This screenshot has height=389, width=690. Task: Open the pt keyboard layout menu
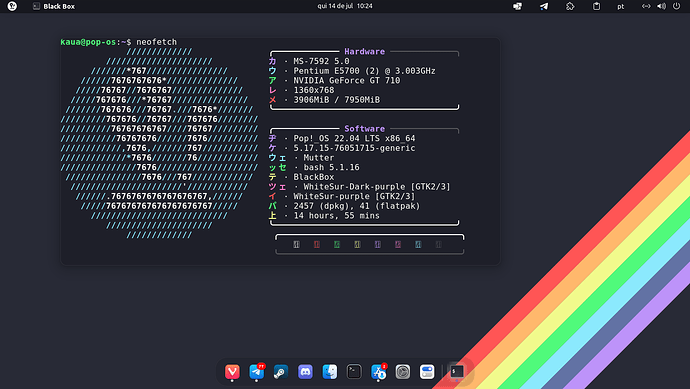[x=620, y=6]
